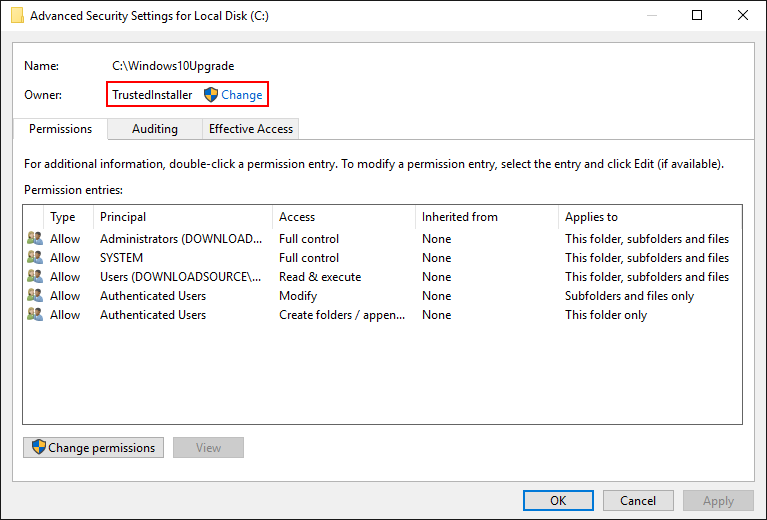This screenshot has height=520, width=767.
Task: Click user group icon of Administrators entry
Action: click(x=35, y=239)
